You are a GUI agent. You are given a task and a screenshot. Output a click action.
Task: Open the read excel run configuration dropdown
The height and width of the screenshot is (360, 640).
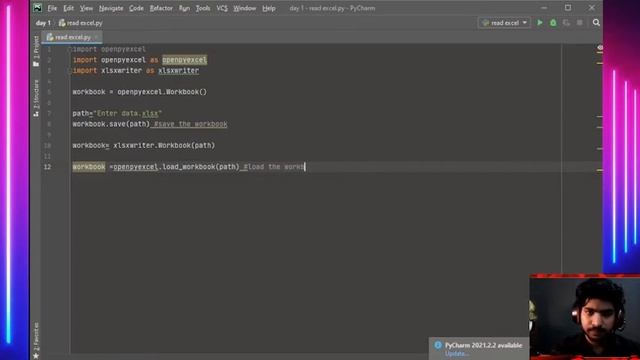504,23
